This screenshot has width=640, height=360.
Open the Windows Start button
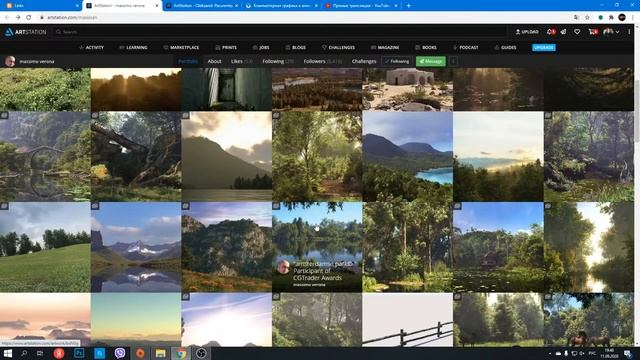(8, 353)
